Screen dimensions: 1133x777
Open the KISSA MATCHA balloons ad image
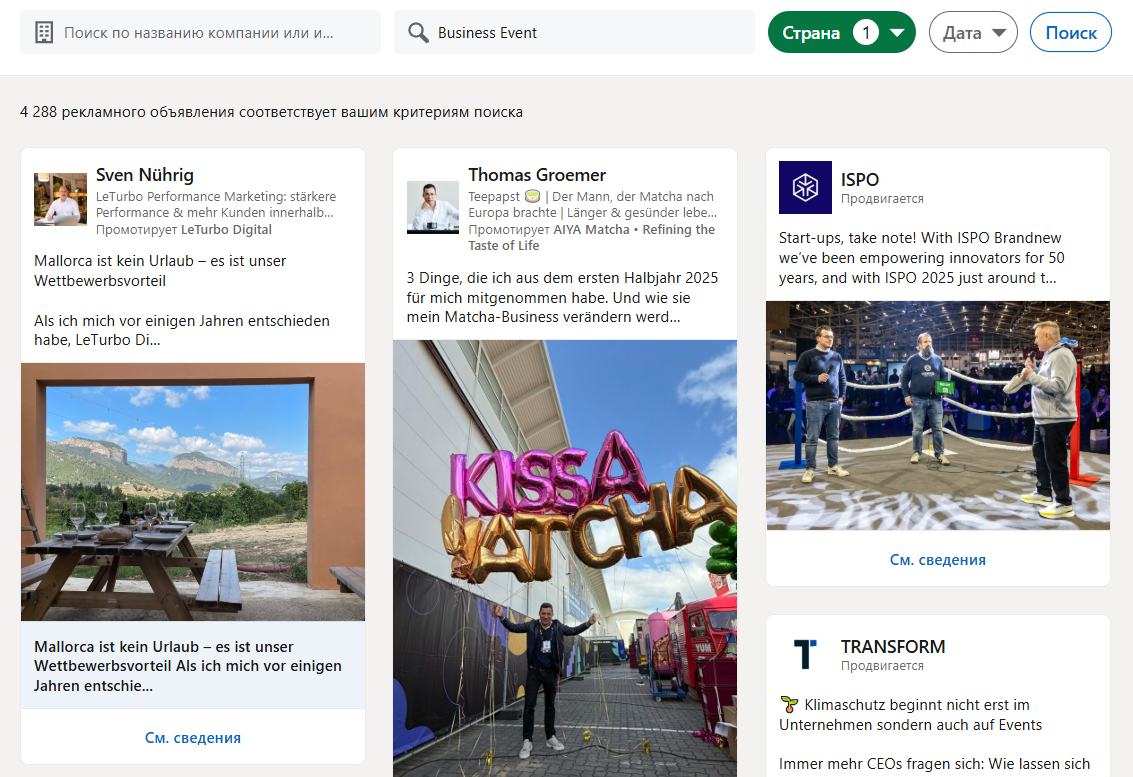click(x=565, y=559)
